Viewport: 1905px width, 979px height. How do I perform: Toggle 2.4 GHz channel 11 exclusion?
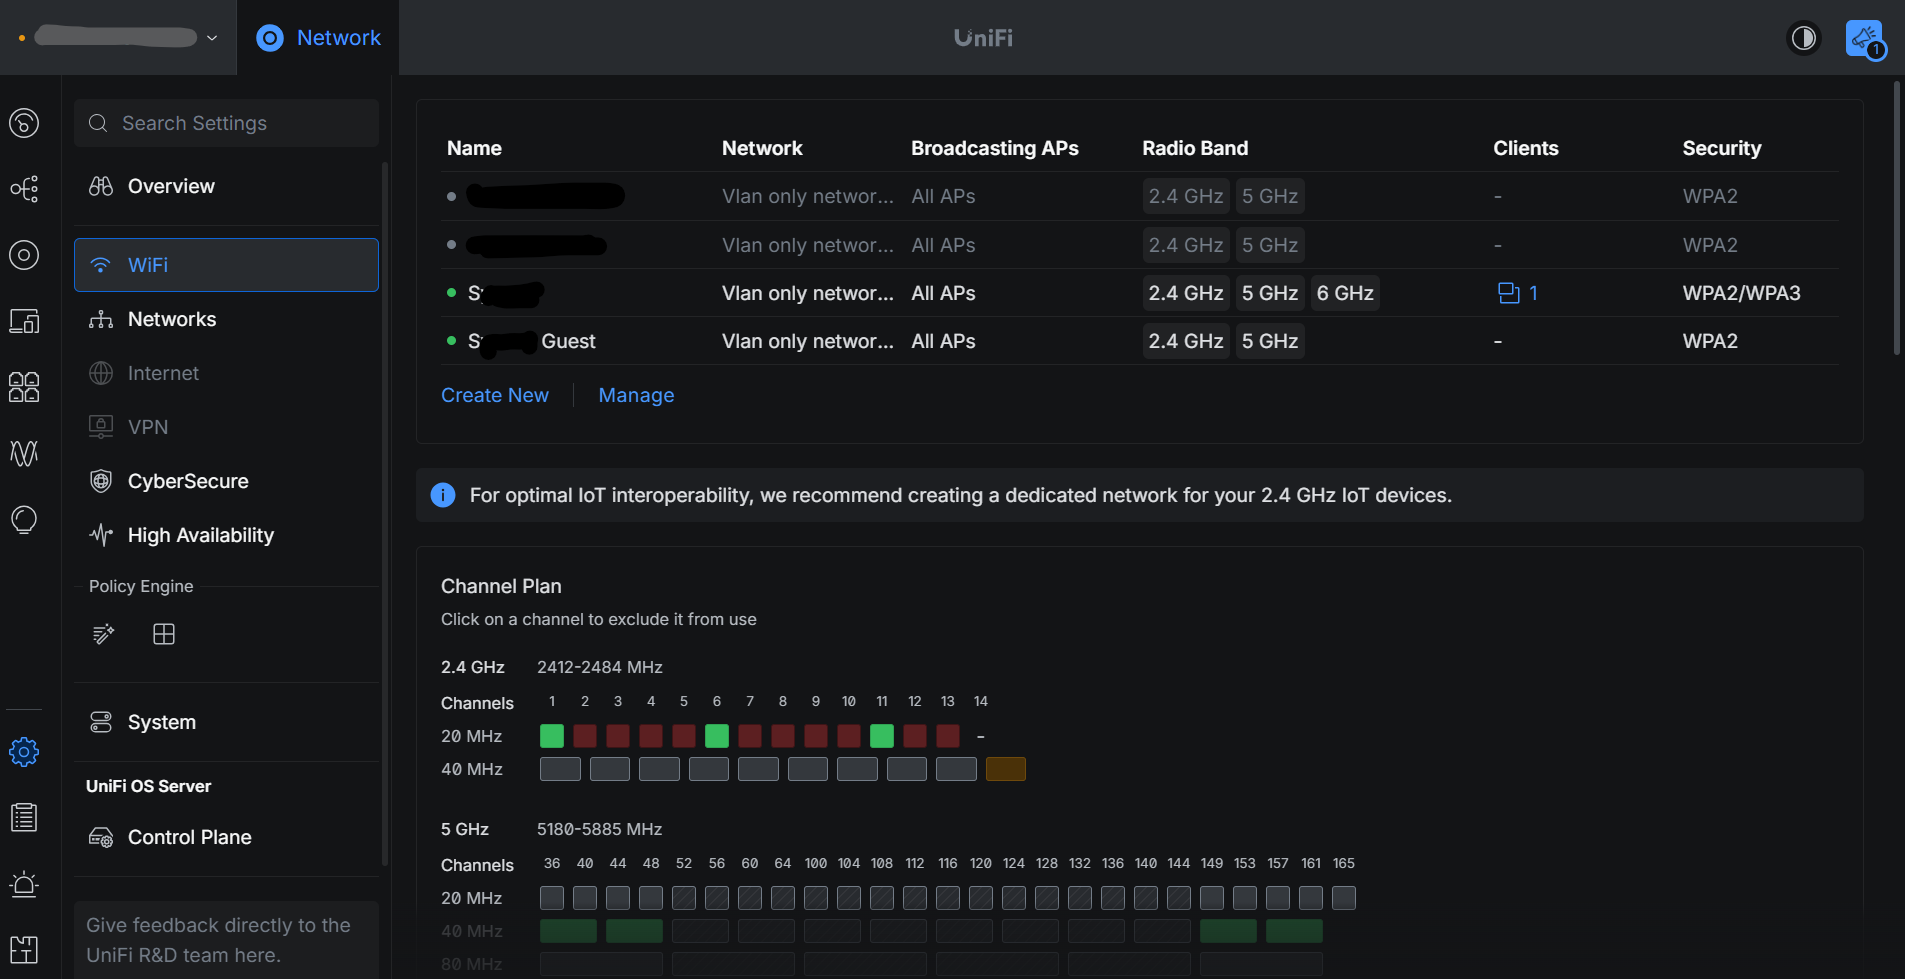[x=882, y=736]
